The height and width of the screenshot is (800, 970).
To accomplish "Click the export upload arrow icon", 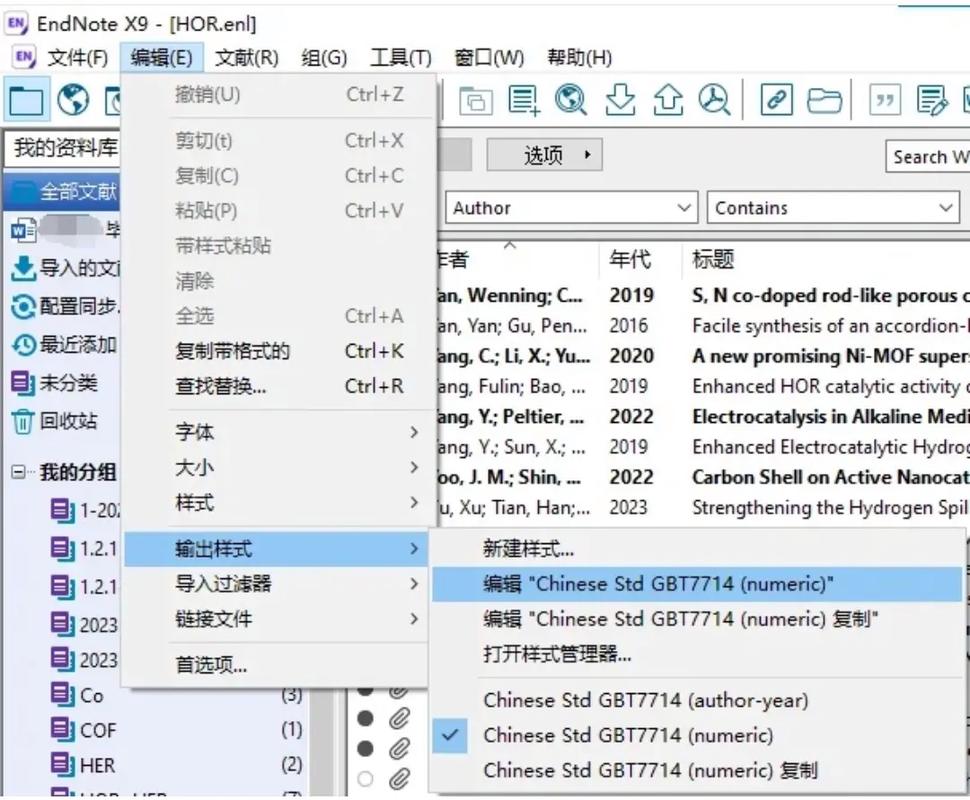I will click(x=668, y=100).
